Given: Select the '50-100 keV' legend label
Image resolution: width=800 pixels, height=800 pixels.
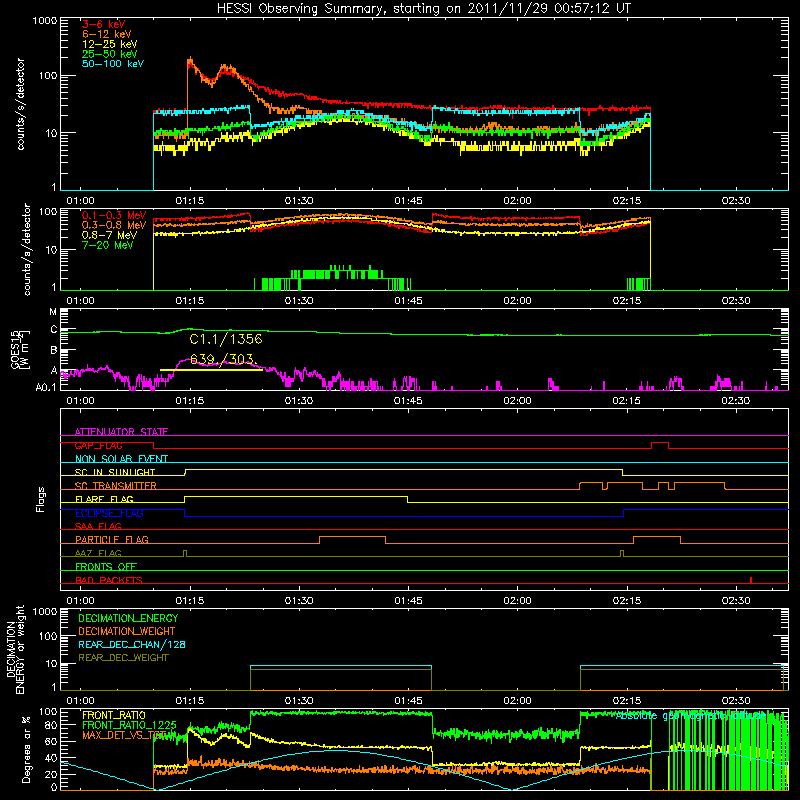Looking at the screenshot, I should [x=113, y=64].
